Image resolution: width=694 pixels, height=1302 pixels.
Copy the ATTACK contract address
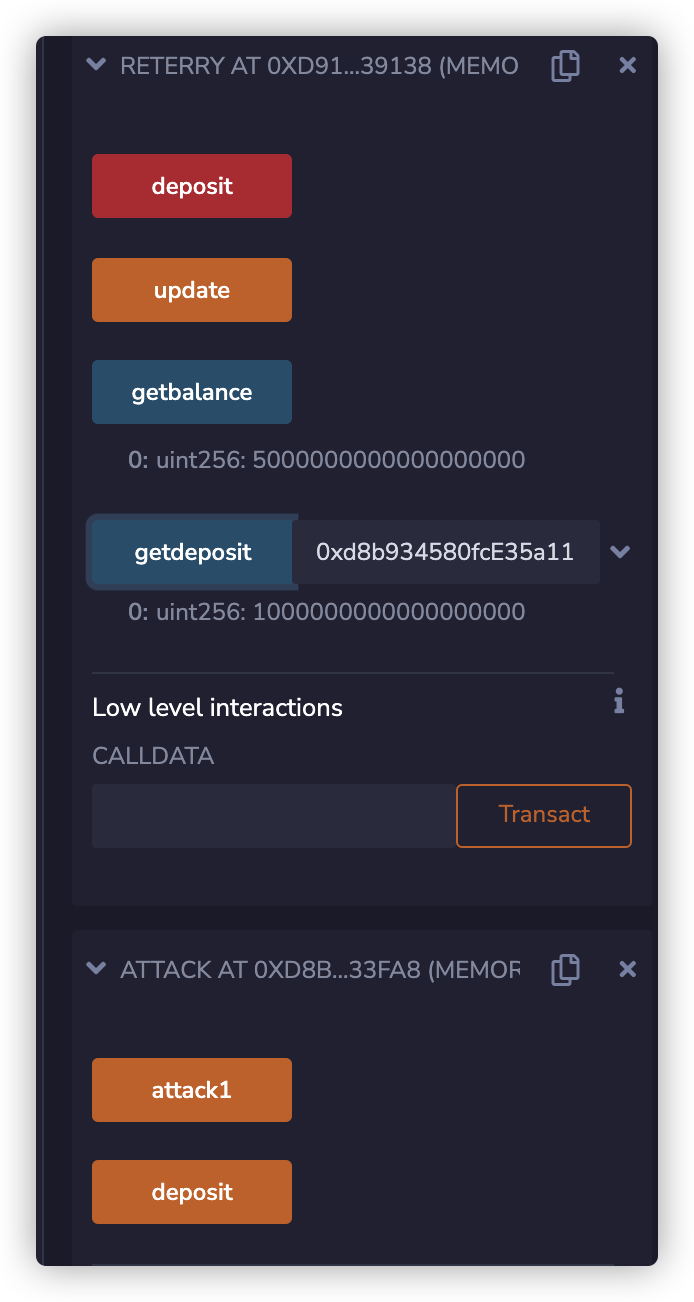[x=565, y=969]
